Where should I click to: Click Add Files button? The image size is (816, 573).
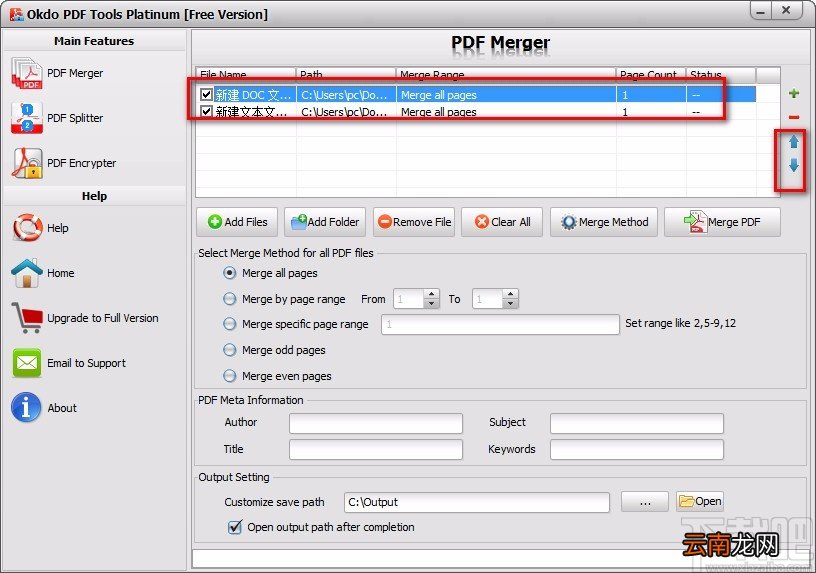(237, 222)
